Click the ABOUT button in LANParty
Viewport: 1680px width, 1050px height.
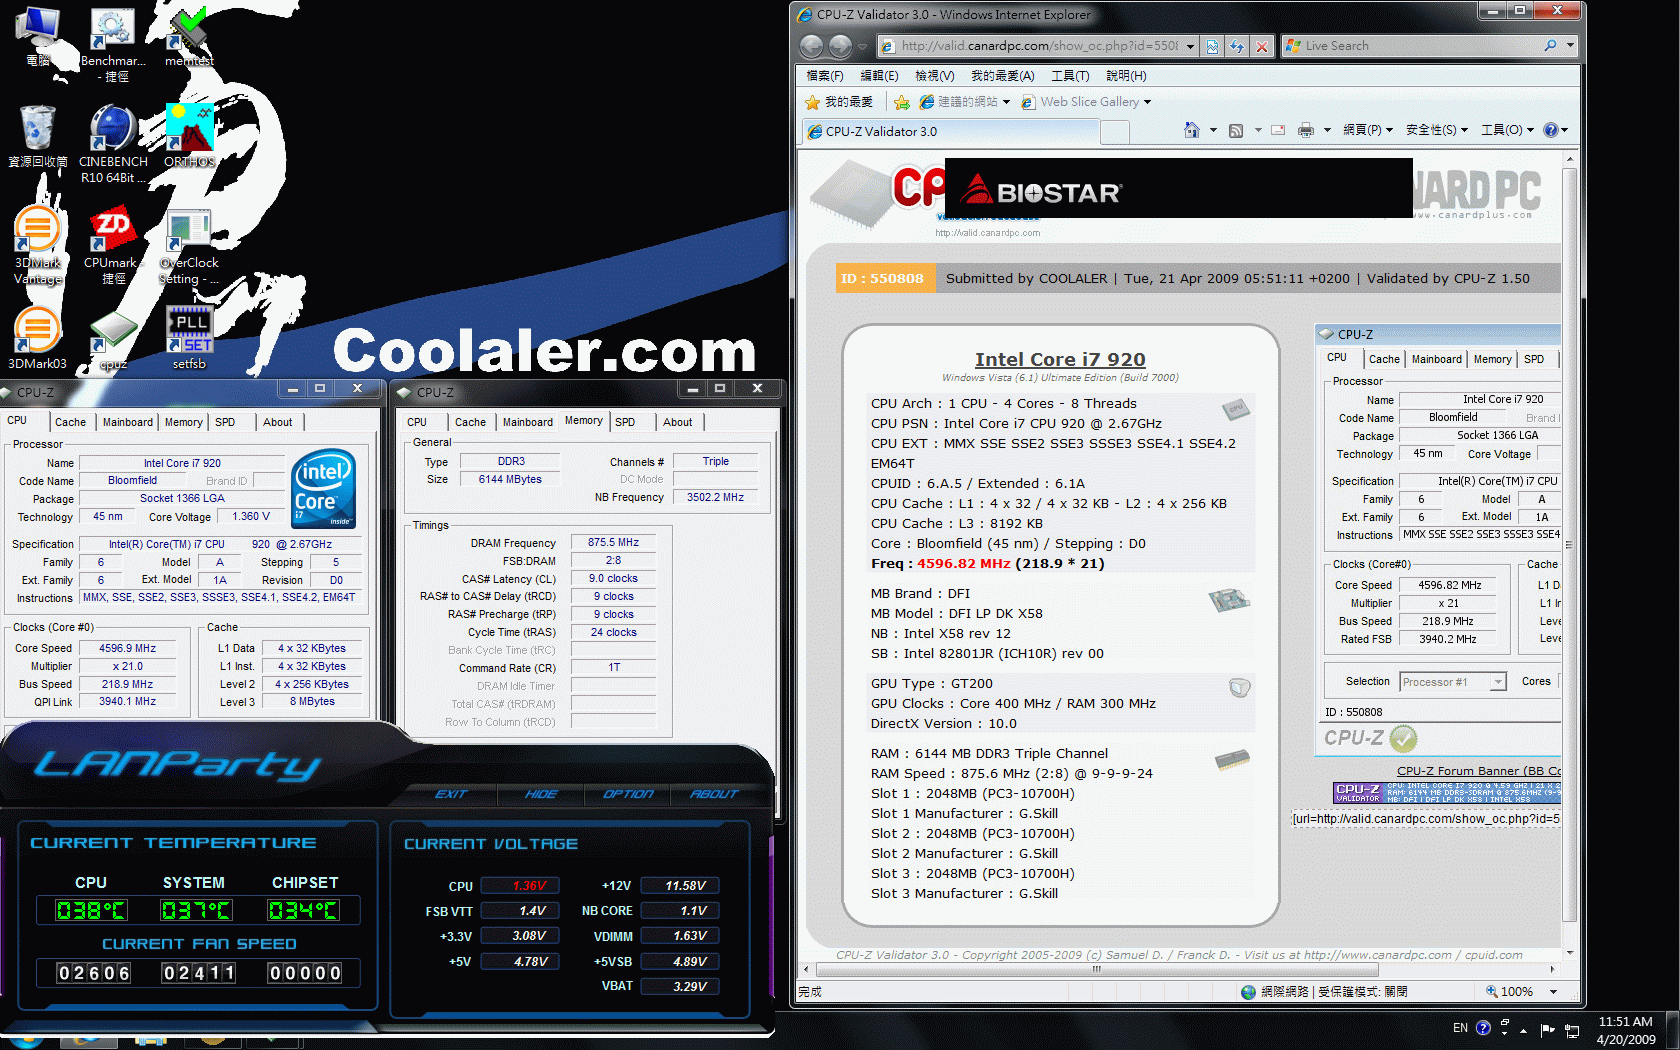click(714, 794)
